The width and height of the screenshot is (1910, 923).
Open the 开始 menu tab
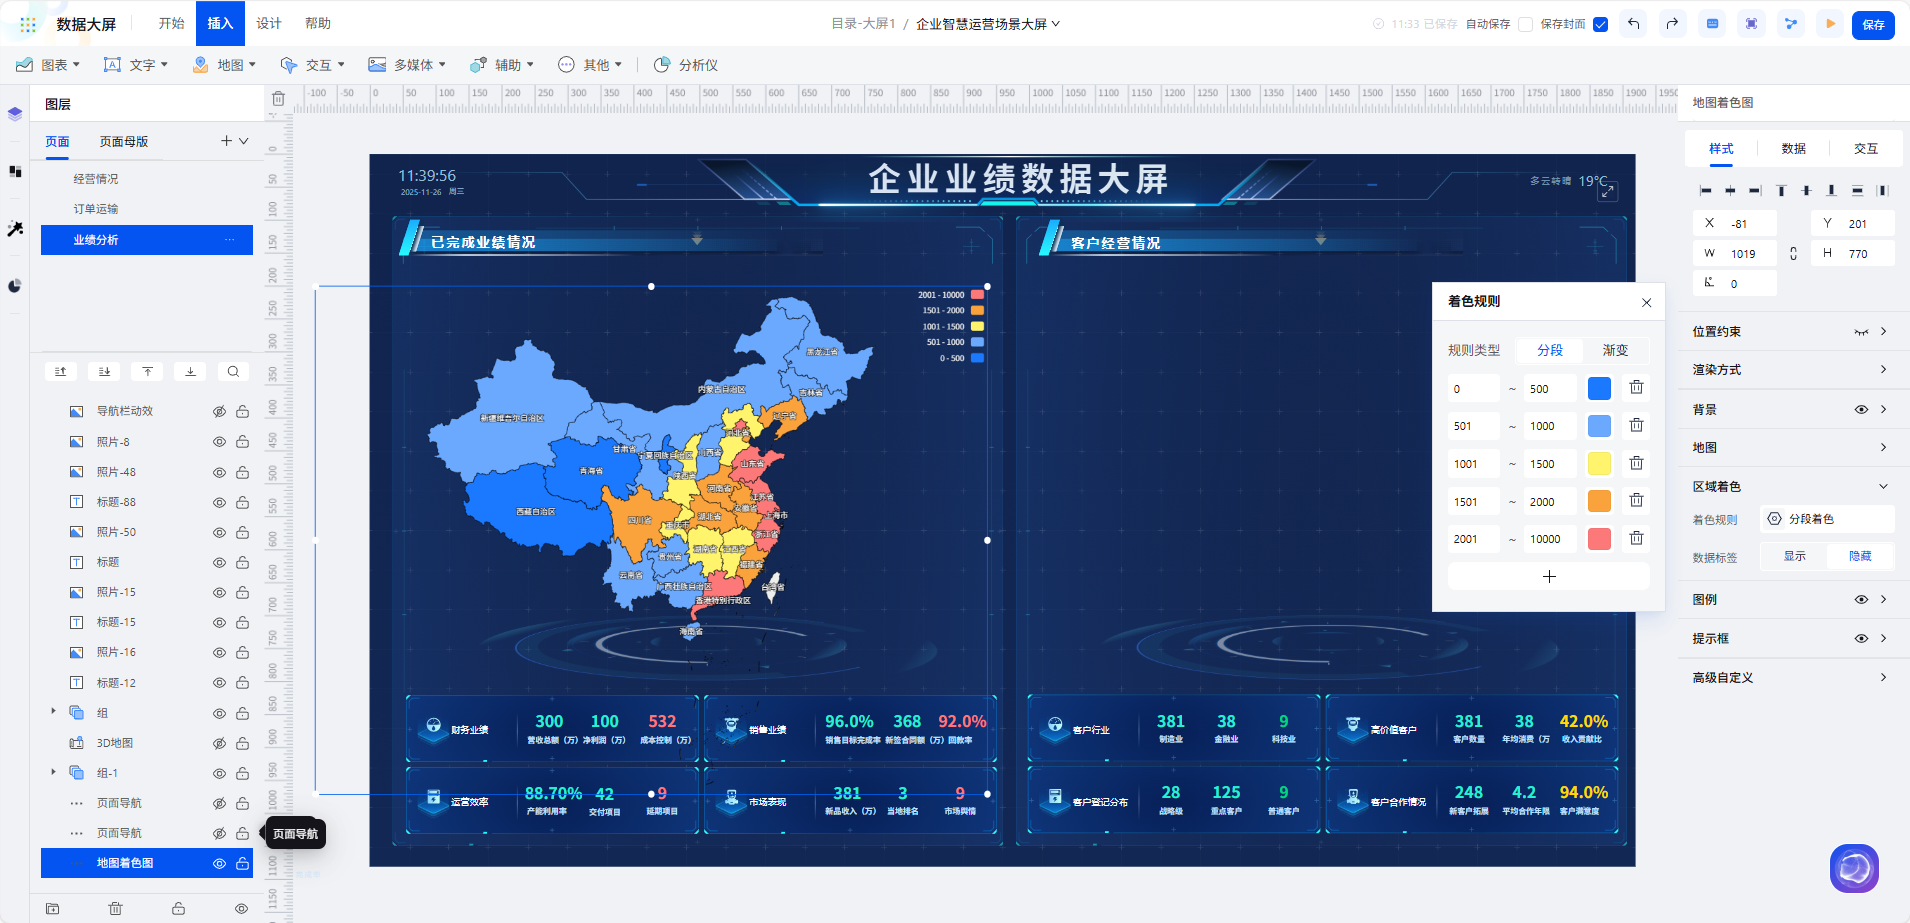click(x=171, y=23)
